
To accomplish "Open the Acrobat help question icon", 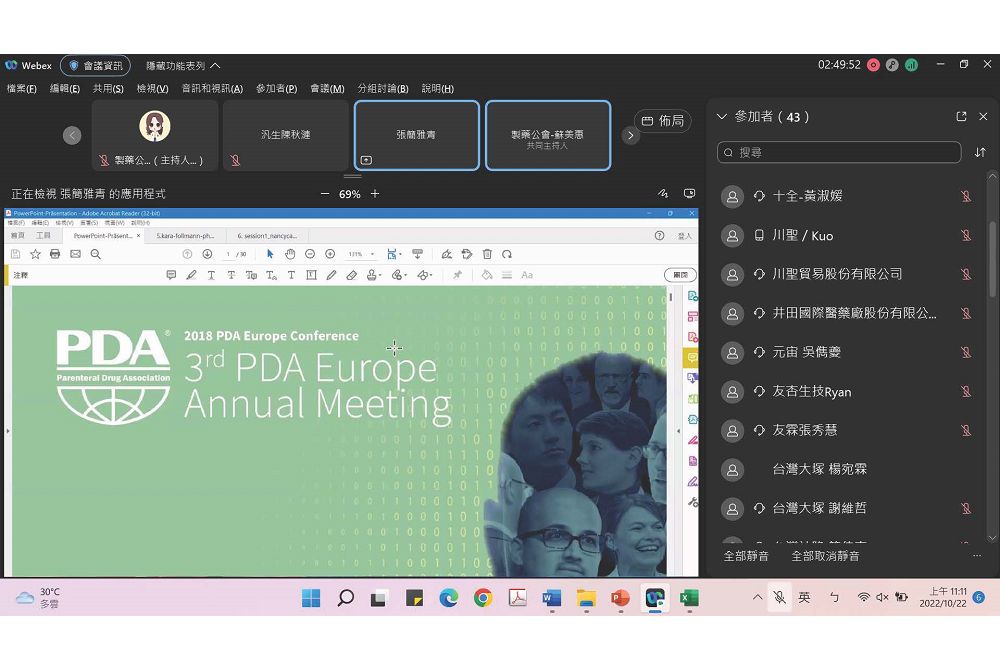I will click(x=659, y=236).
